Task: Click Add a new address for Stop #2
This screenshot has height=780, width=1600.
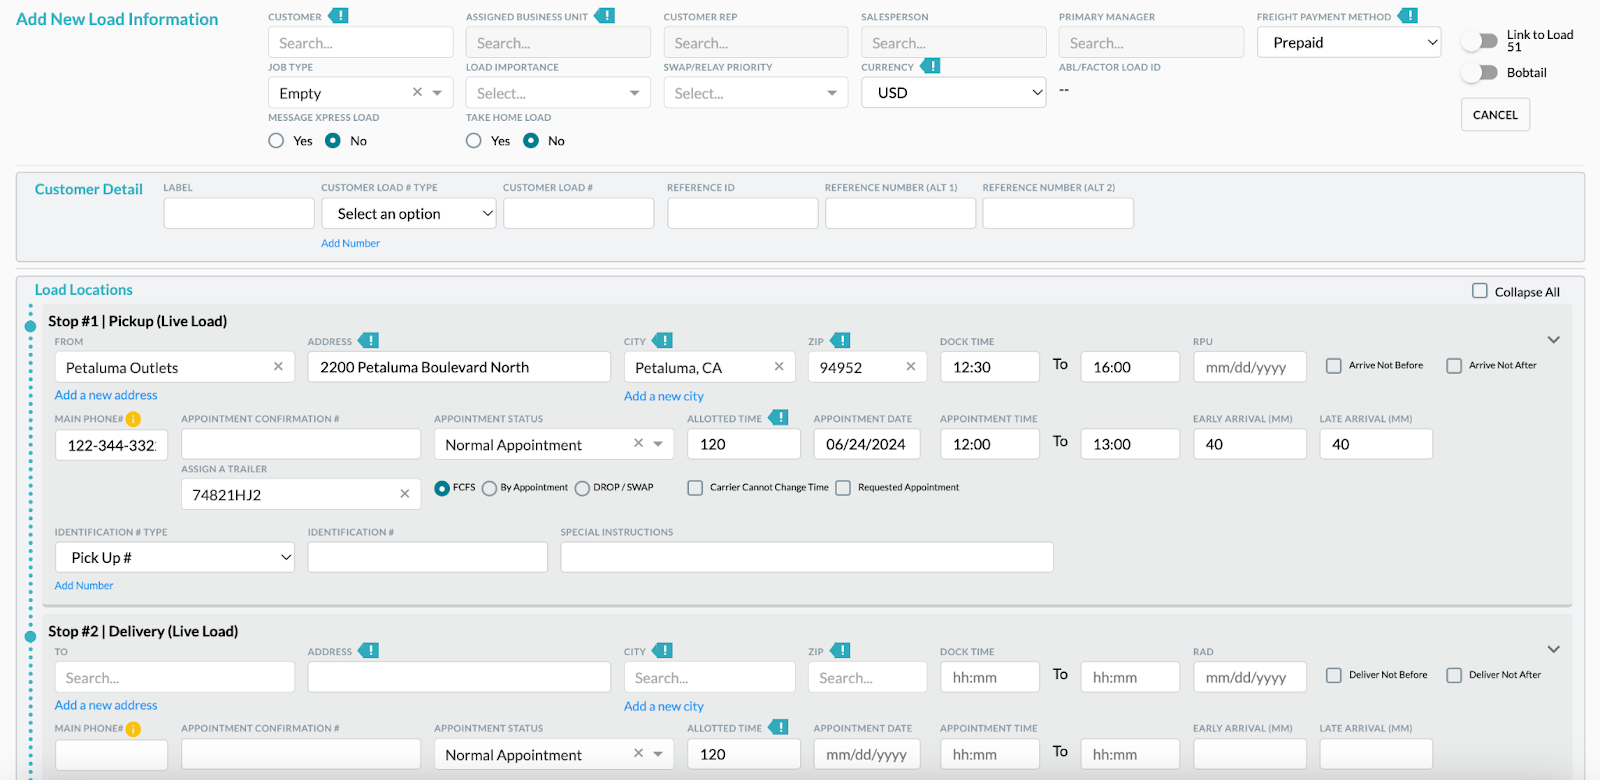Action: pos(106,705)
